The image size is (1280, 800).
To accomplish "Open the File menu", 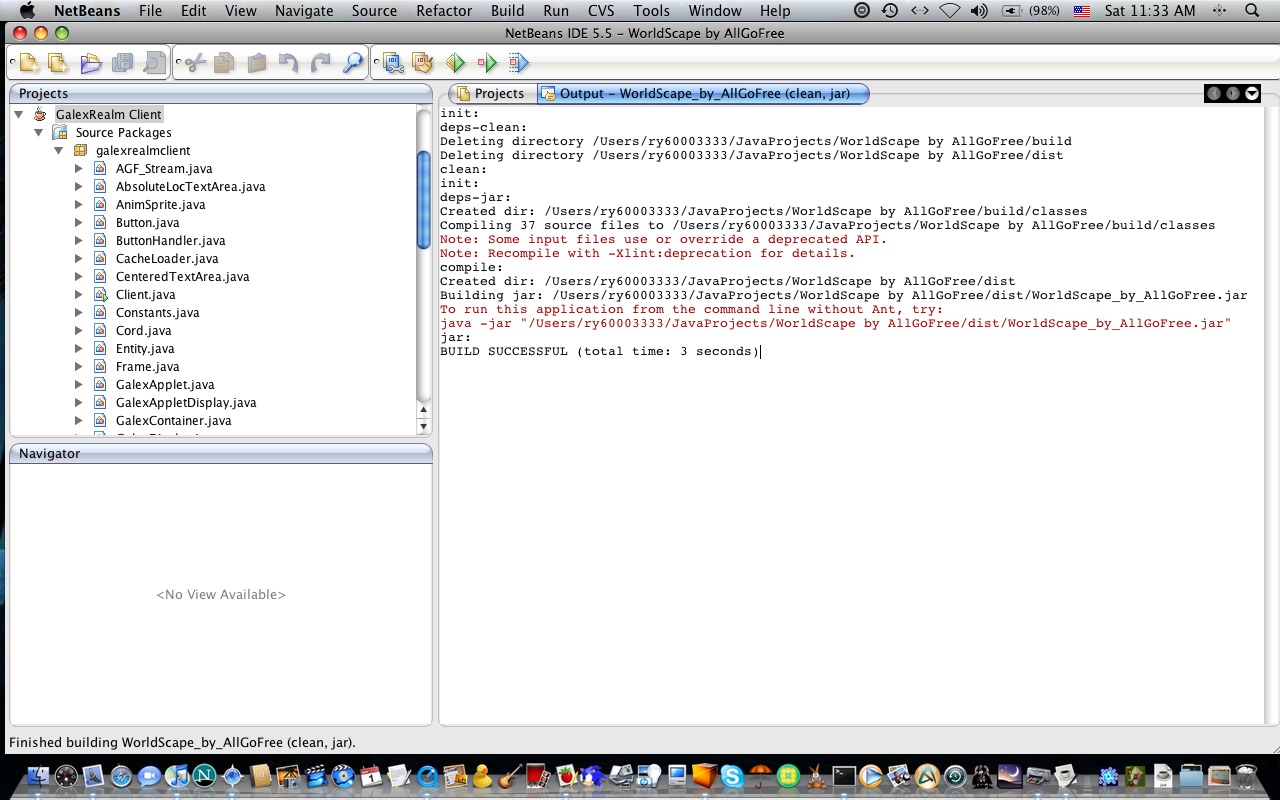I will point(150,11).
